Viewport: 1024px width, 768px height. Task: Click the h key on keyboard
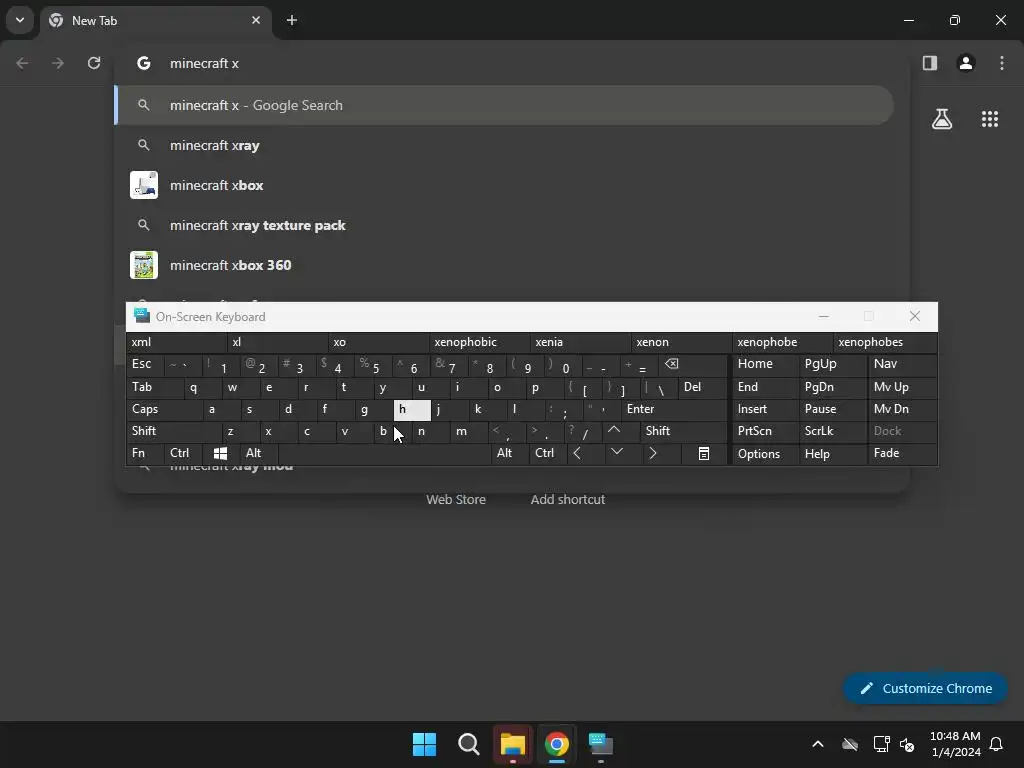(x=412, y=409)
